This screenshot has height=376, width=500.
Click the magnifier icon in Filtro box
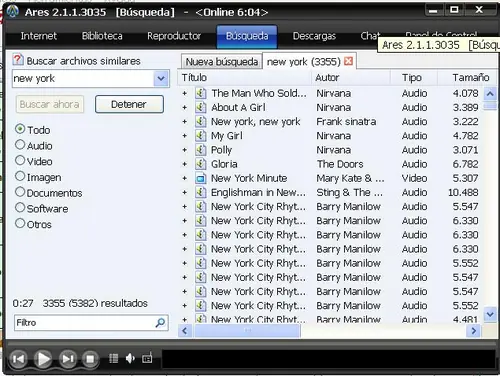[x=160, y=322]
